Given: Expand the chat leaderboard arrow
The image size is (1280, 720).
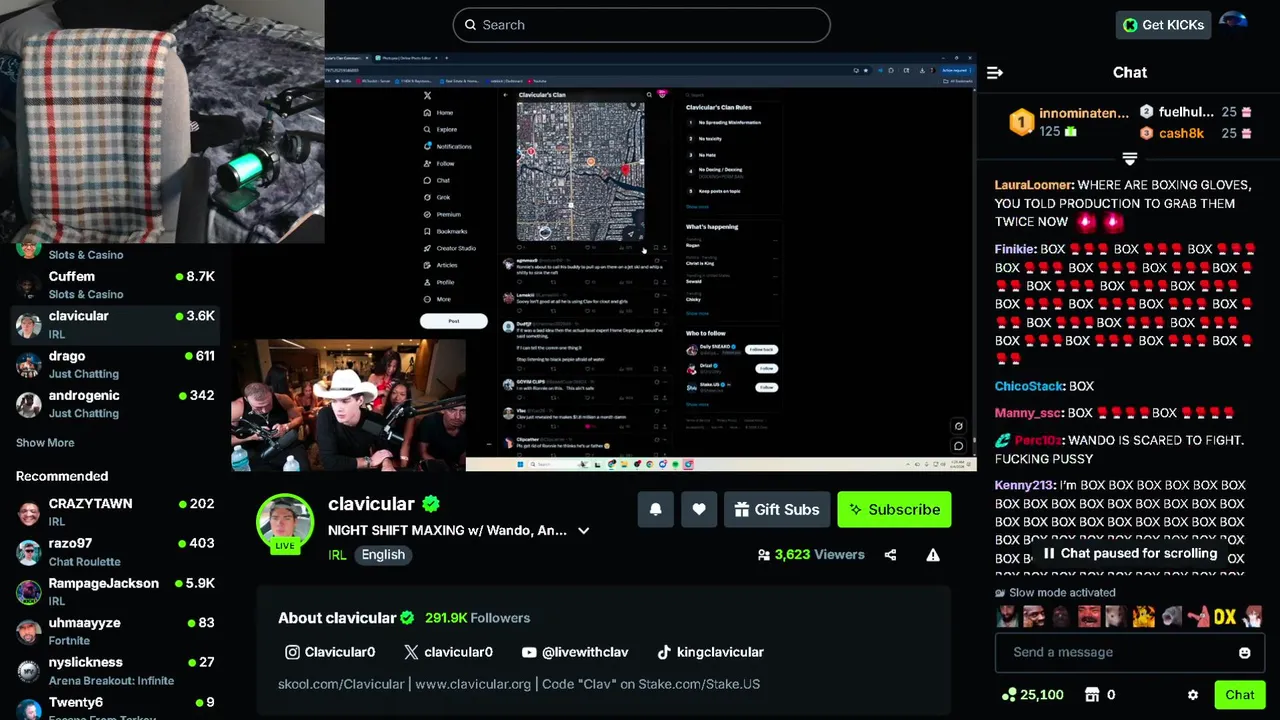Looking at the screenshot, I should [x=1129, y=160].
